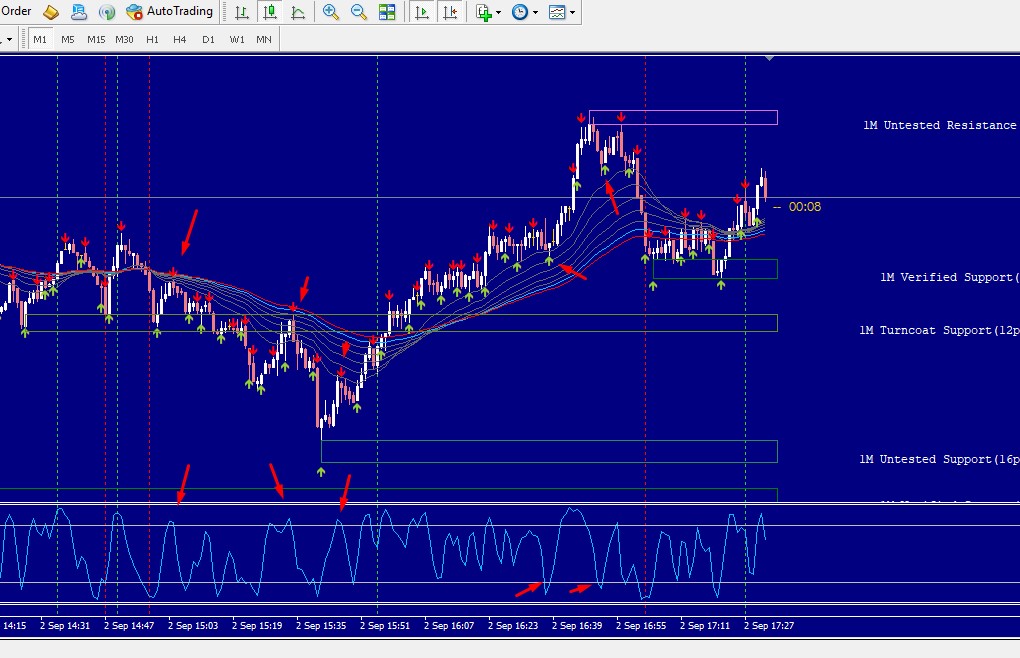Switch chart to line chart
Viewport: 1020px width, 658px height.
point(298,12)
